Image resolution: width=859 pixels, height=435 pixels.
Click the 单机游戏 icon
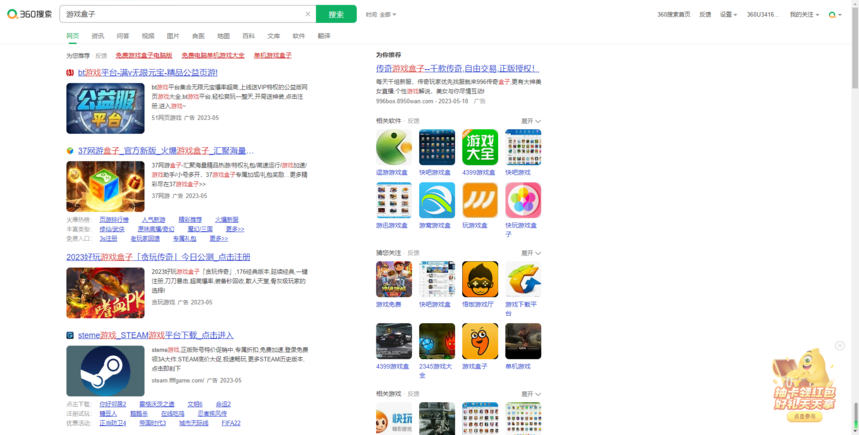(523, 341)
